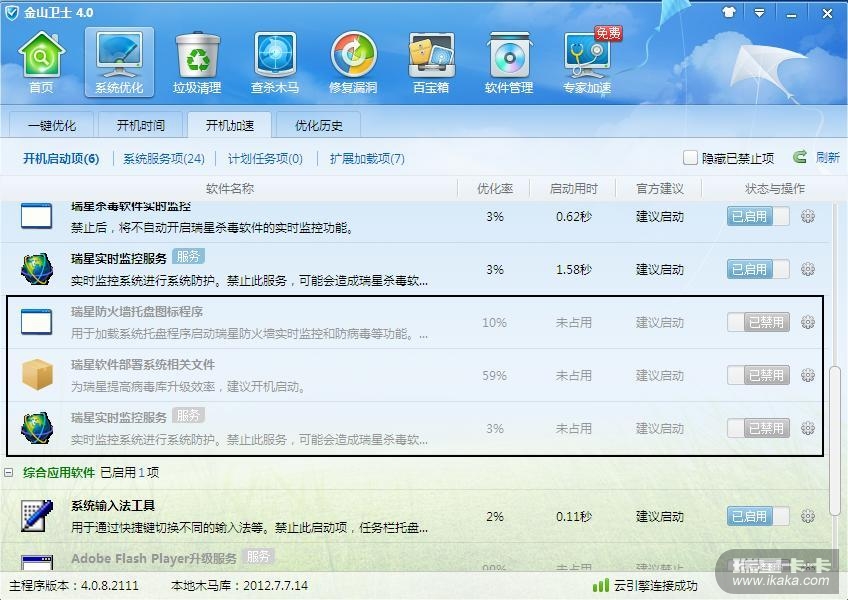The image size is (848, 600).
Task: Toggle 已禁用 switch for 瑞星防火墙托盘图标程序
Action: point(758,322)
